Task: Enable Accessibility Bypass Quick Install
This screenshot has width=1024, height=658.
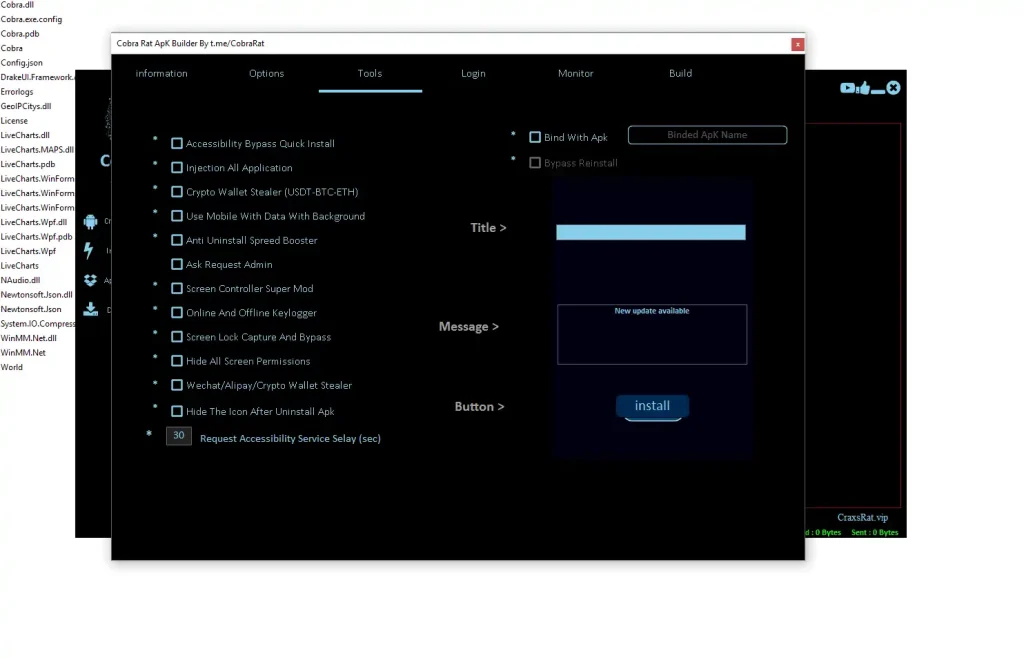Action: pos(176,143)
